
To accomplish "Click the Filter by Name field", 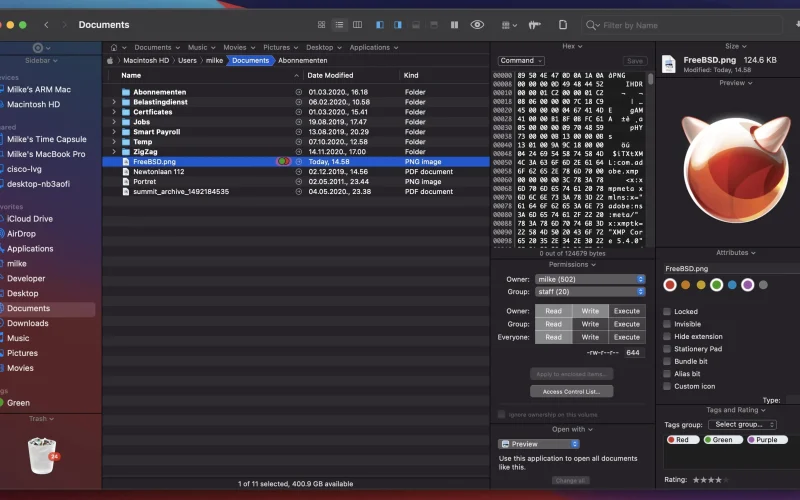I will tap(681, 25).
